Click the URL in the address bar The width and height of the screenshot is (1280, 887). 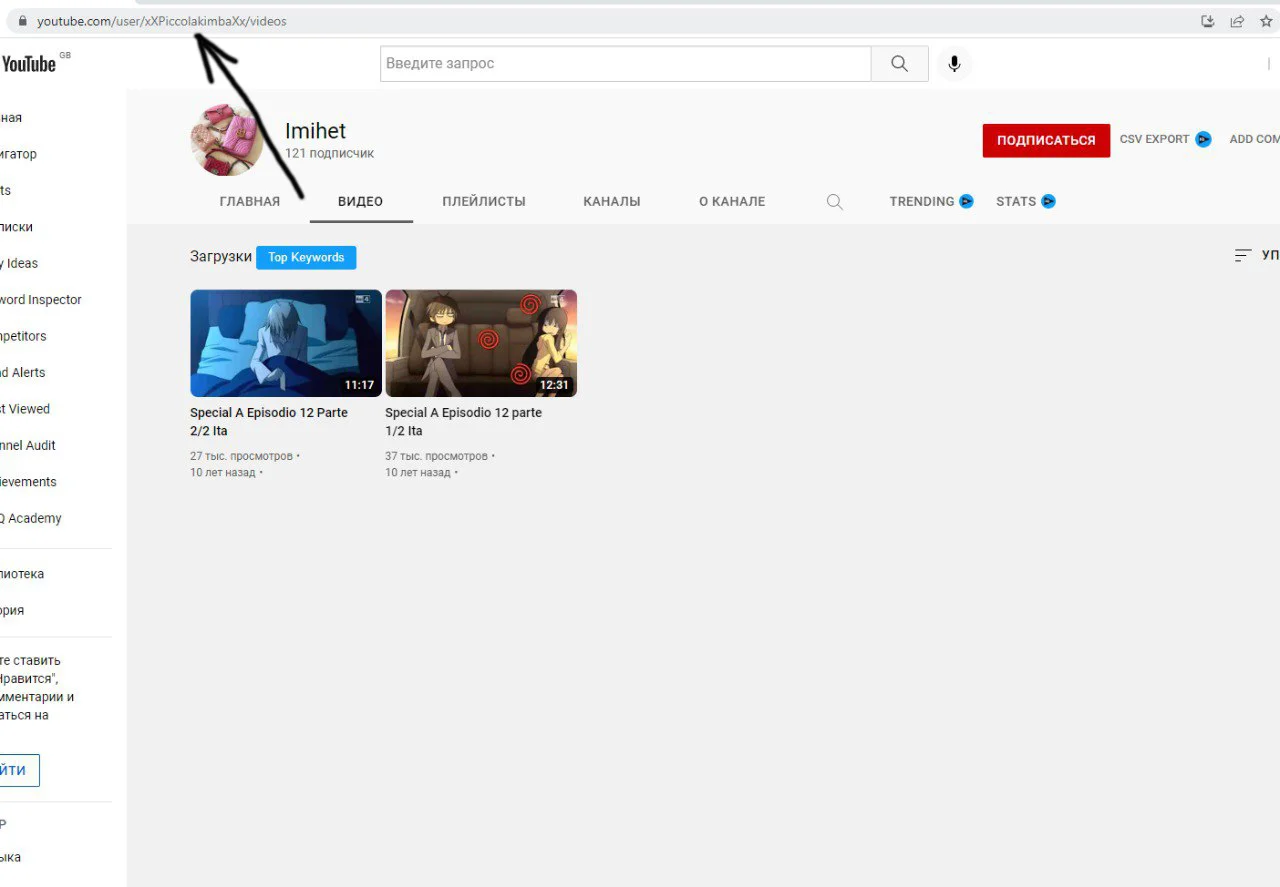point(162,21)
